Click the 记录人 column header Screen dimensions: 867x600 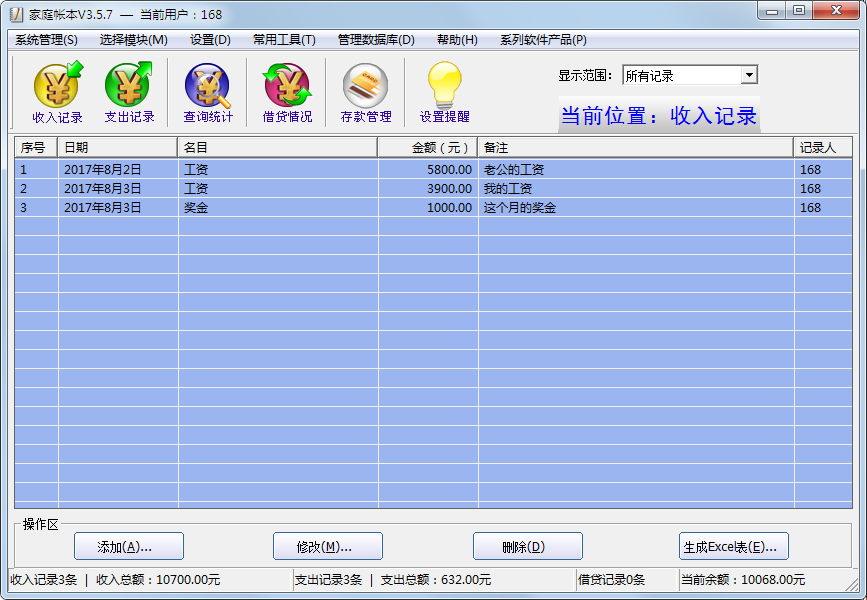(x=823, y=148)
